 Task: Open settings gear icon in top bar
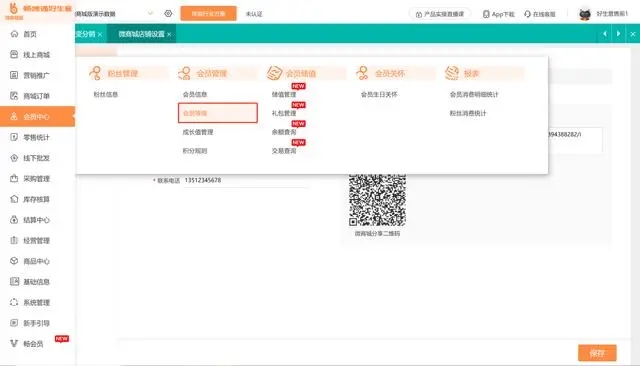[168, 13]
